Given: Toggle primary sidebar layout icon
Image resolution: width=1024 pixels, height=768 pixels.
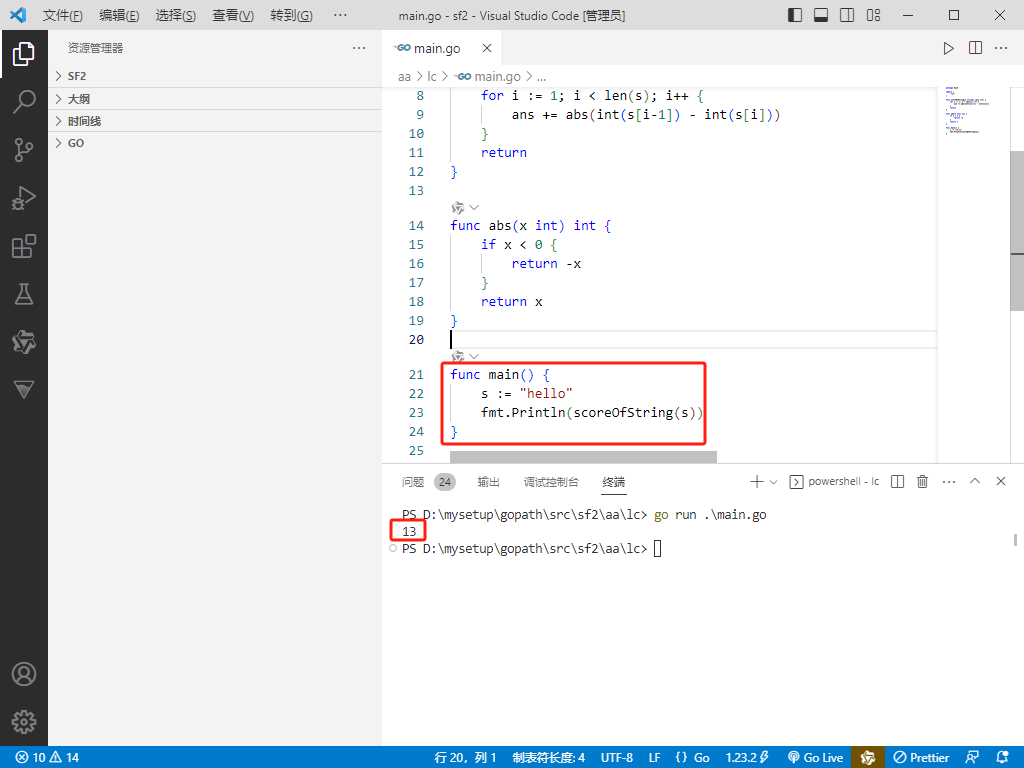Looking at the screenshot, I should coord(795,15).
